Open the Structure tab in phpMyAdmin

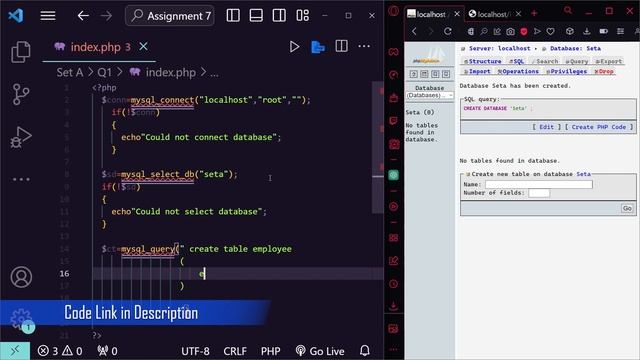pyautogui.click(x=482, y=61)
